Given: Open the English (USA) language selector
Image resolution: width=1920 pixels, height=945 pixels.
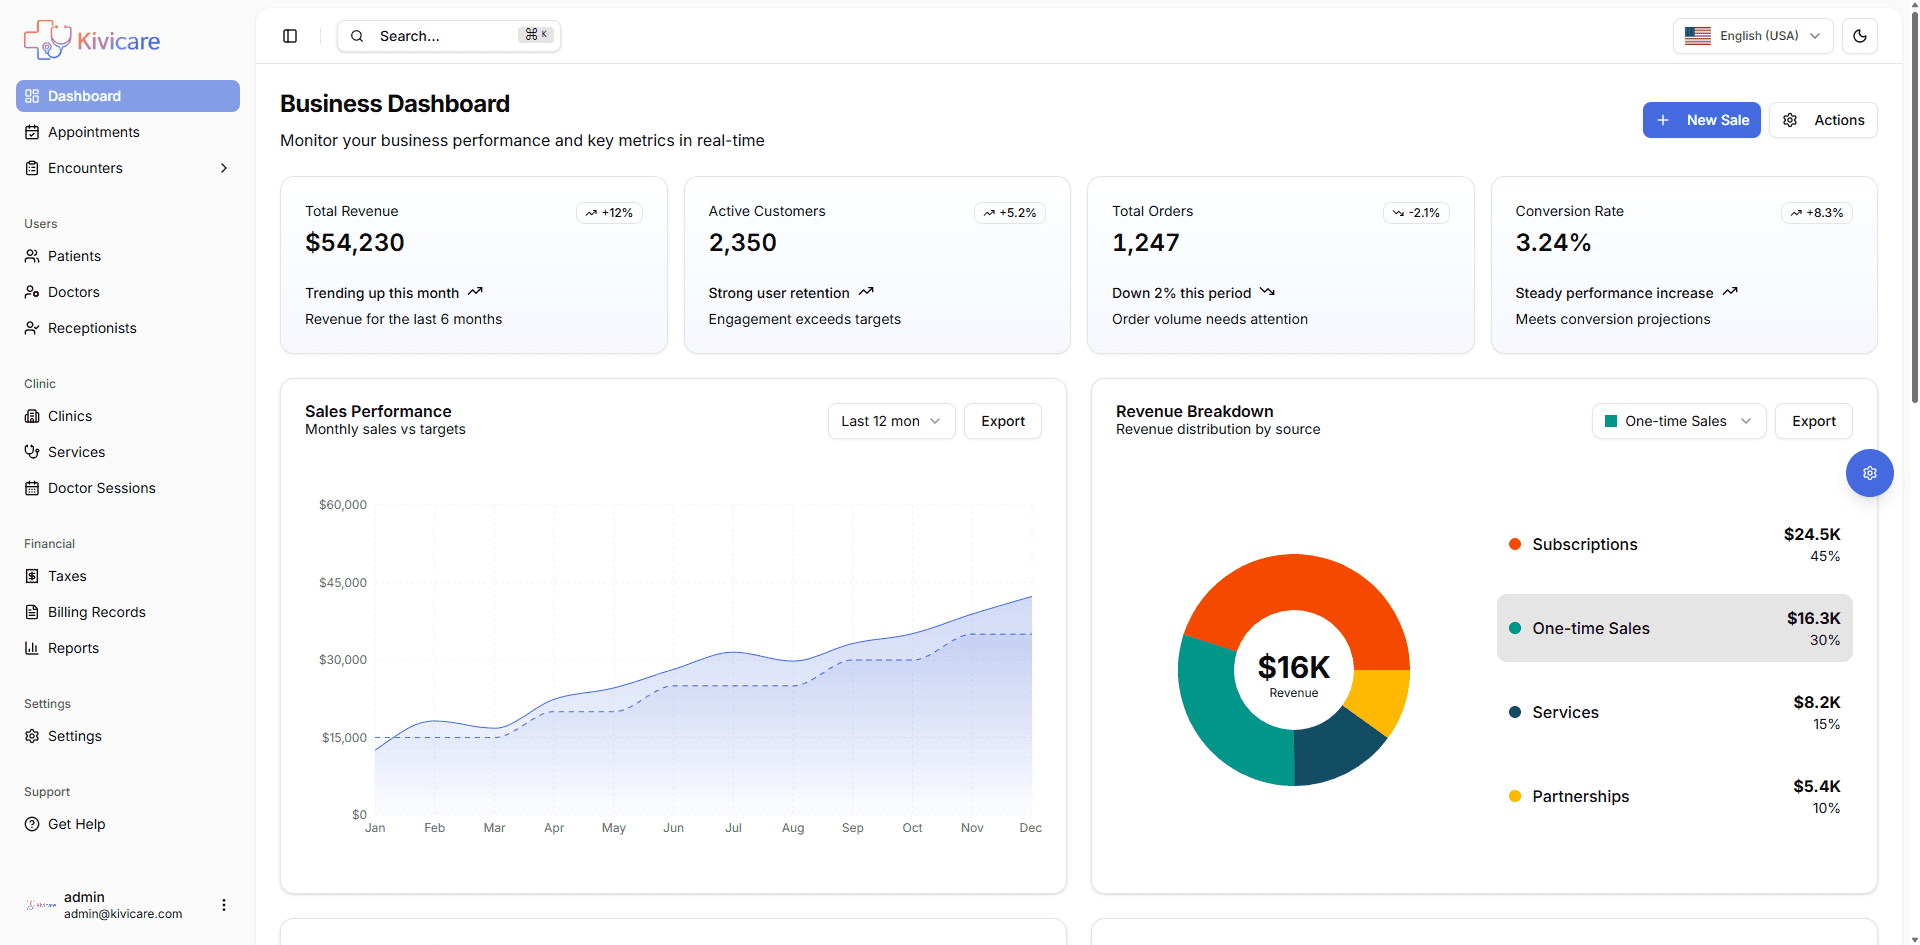Looking at the screenshot, I should tap(1752, 35).
